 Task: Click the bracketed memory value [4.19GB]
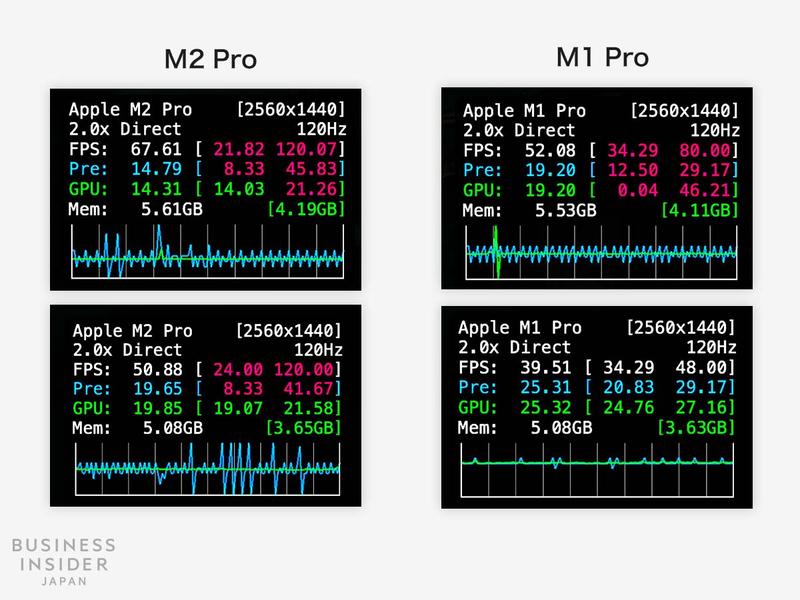(306, 209)
